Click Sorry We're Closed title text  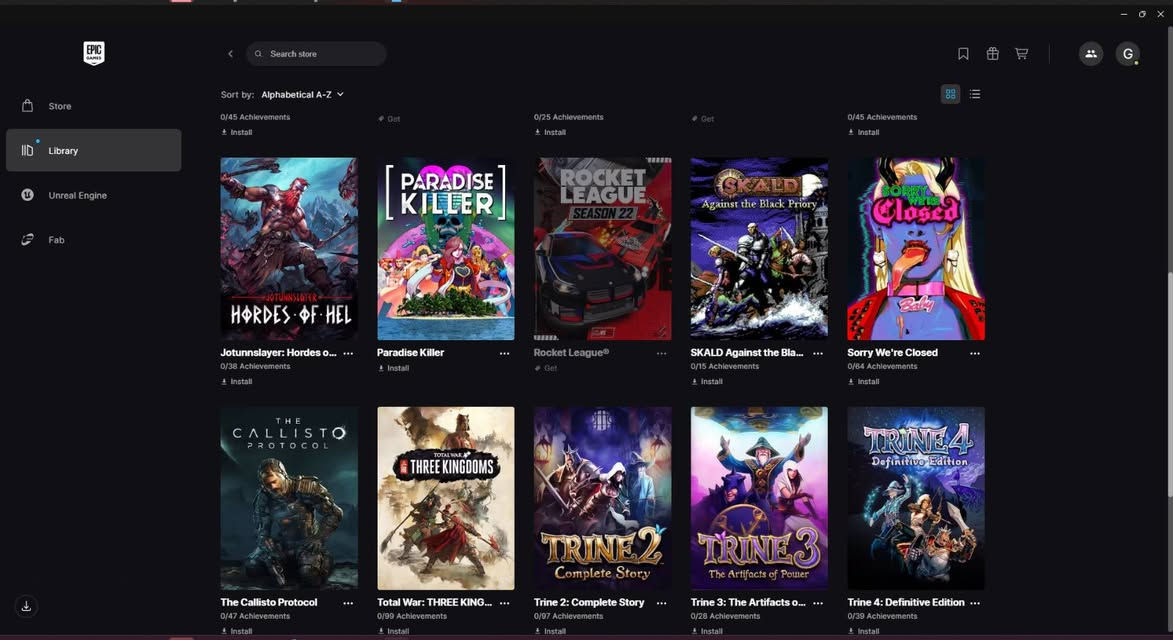[892, 352]
